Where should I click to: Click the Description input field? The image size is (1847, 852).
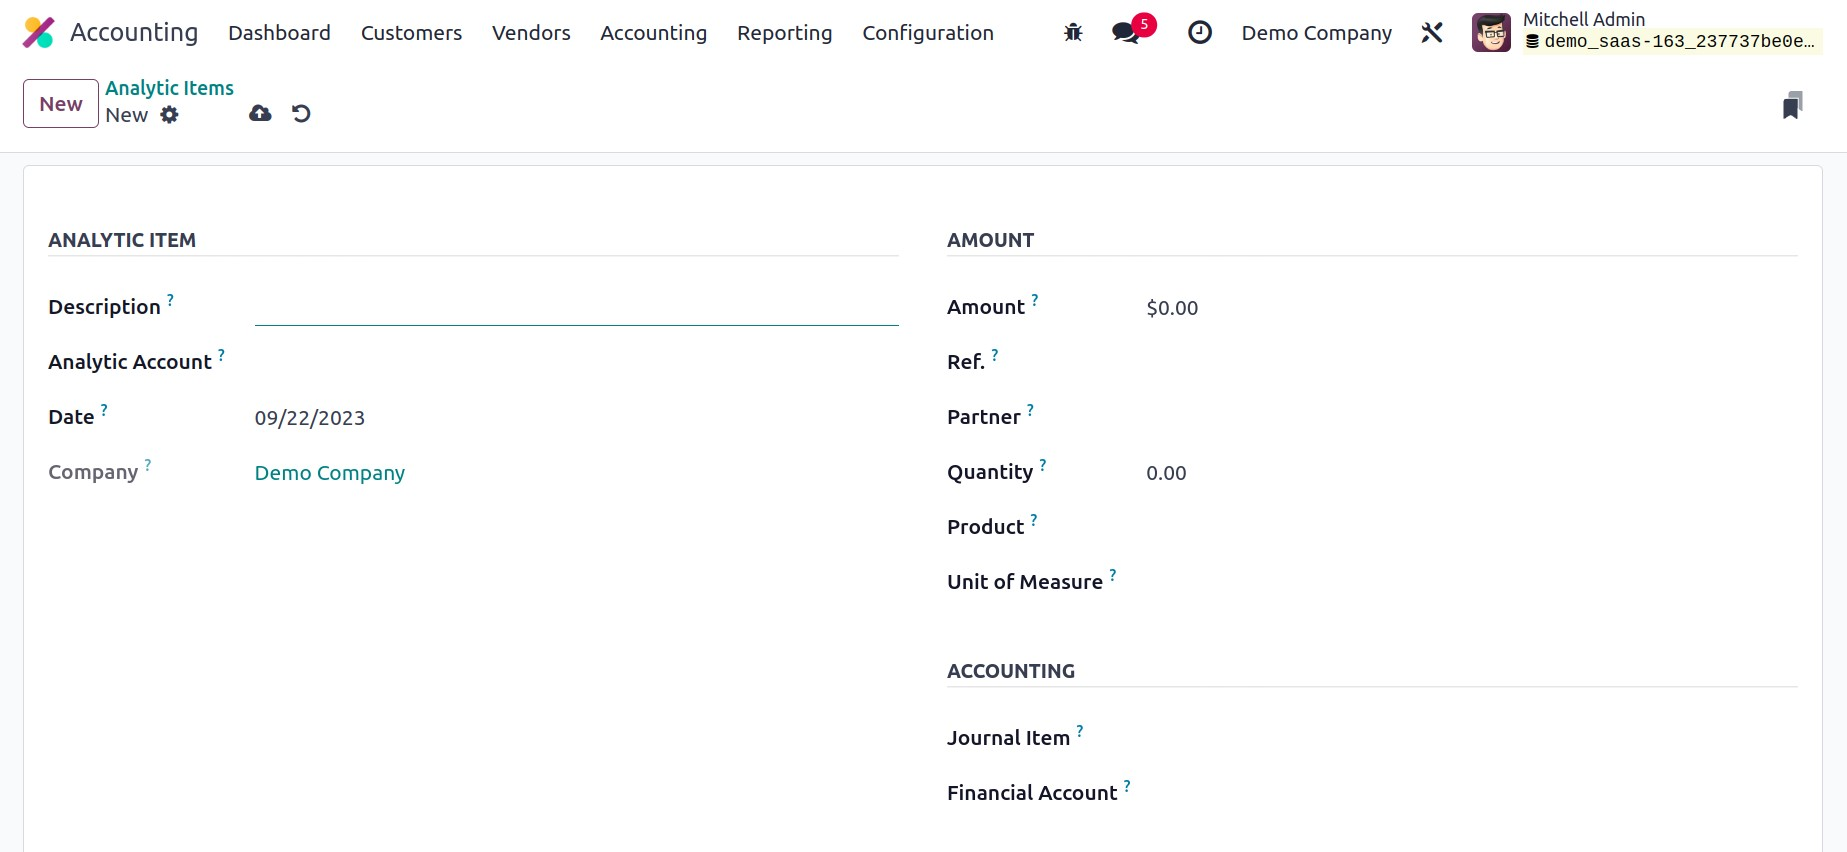click(x=576, y=308)
